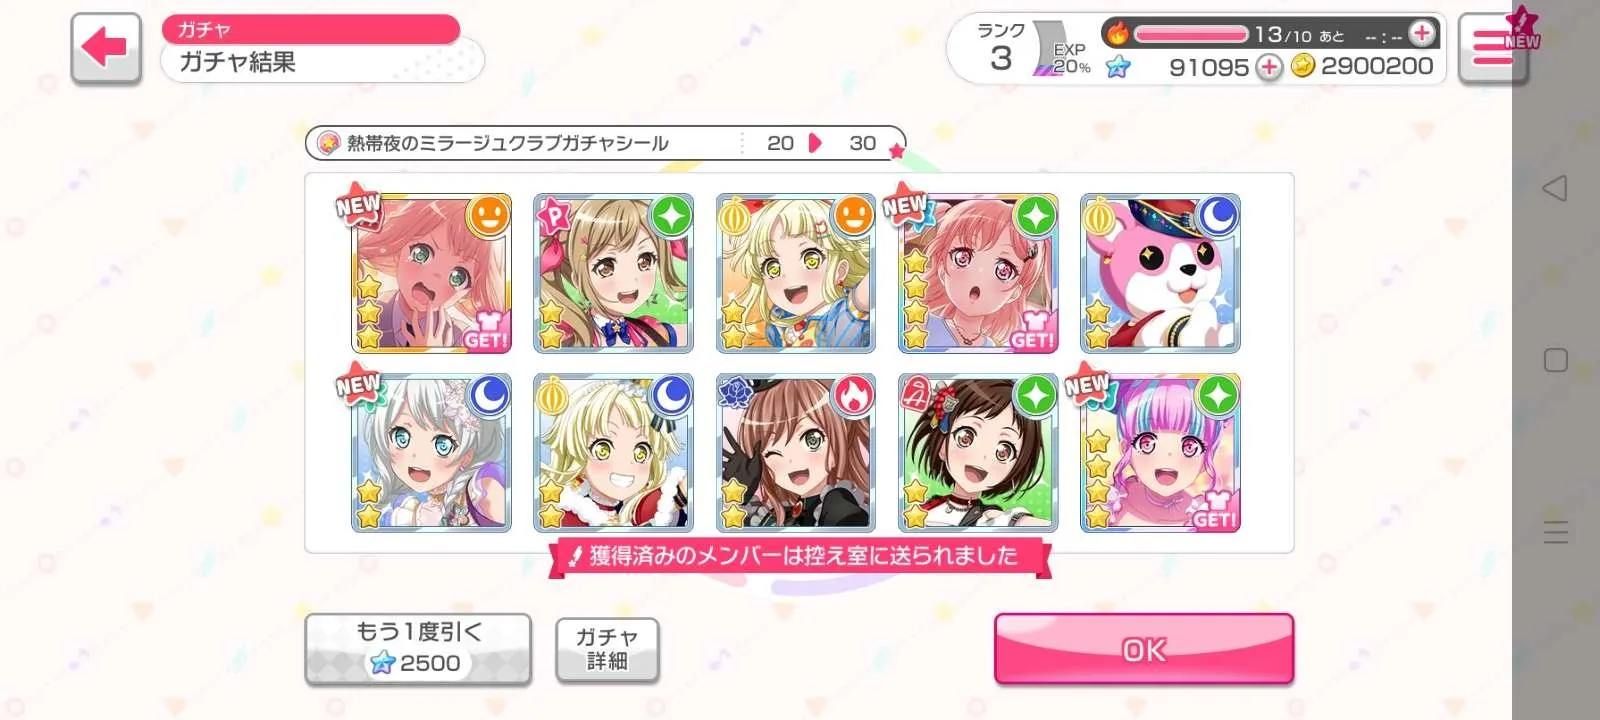
Task: Select the pink-and-blue-haired four-star card
Action: point(1160,453)
